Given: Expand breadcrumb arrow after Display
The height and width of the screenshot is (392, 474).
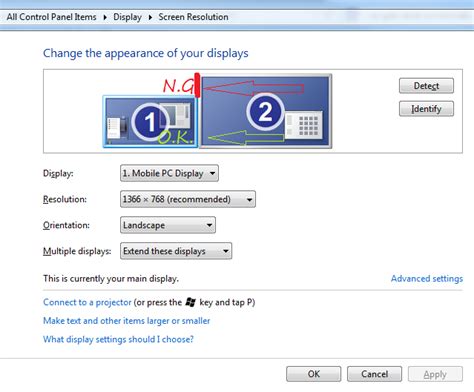Looking at the screenshot, I should [150, 17].
